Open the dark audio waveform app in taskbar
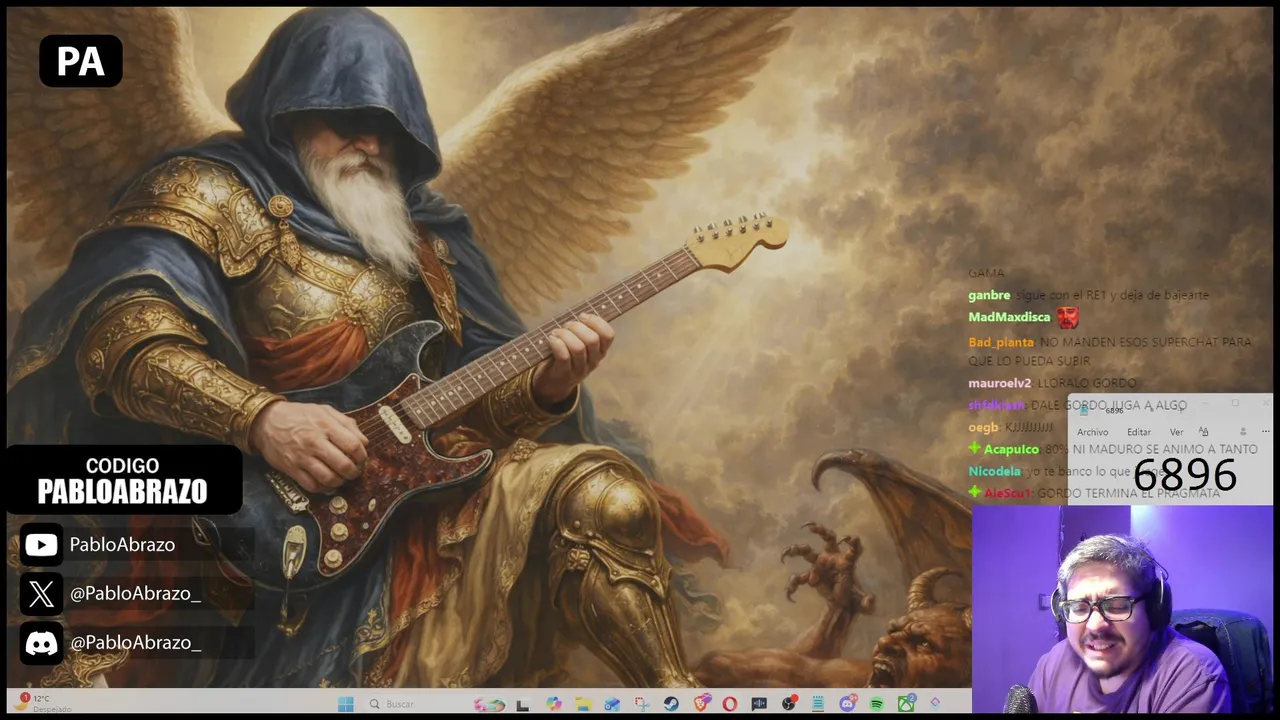1280x720 pixels. coord(759,704)
